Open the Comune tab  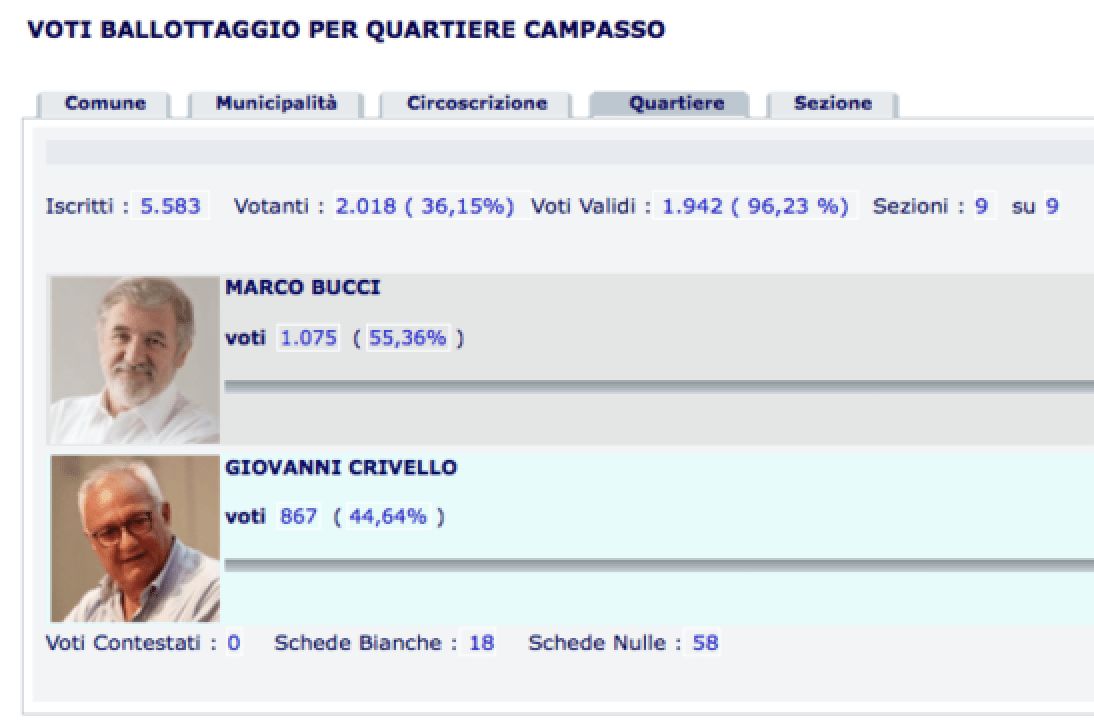click(105, 104)
